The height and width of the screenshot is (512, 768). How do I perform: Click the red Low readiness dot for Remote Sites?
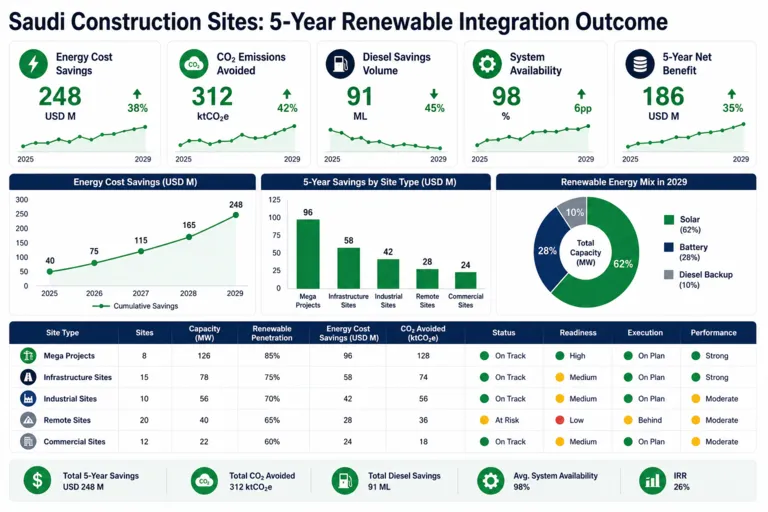(560, 420)
